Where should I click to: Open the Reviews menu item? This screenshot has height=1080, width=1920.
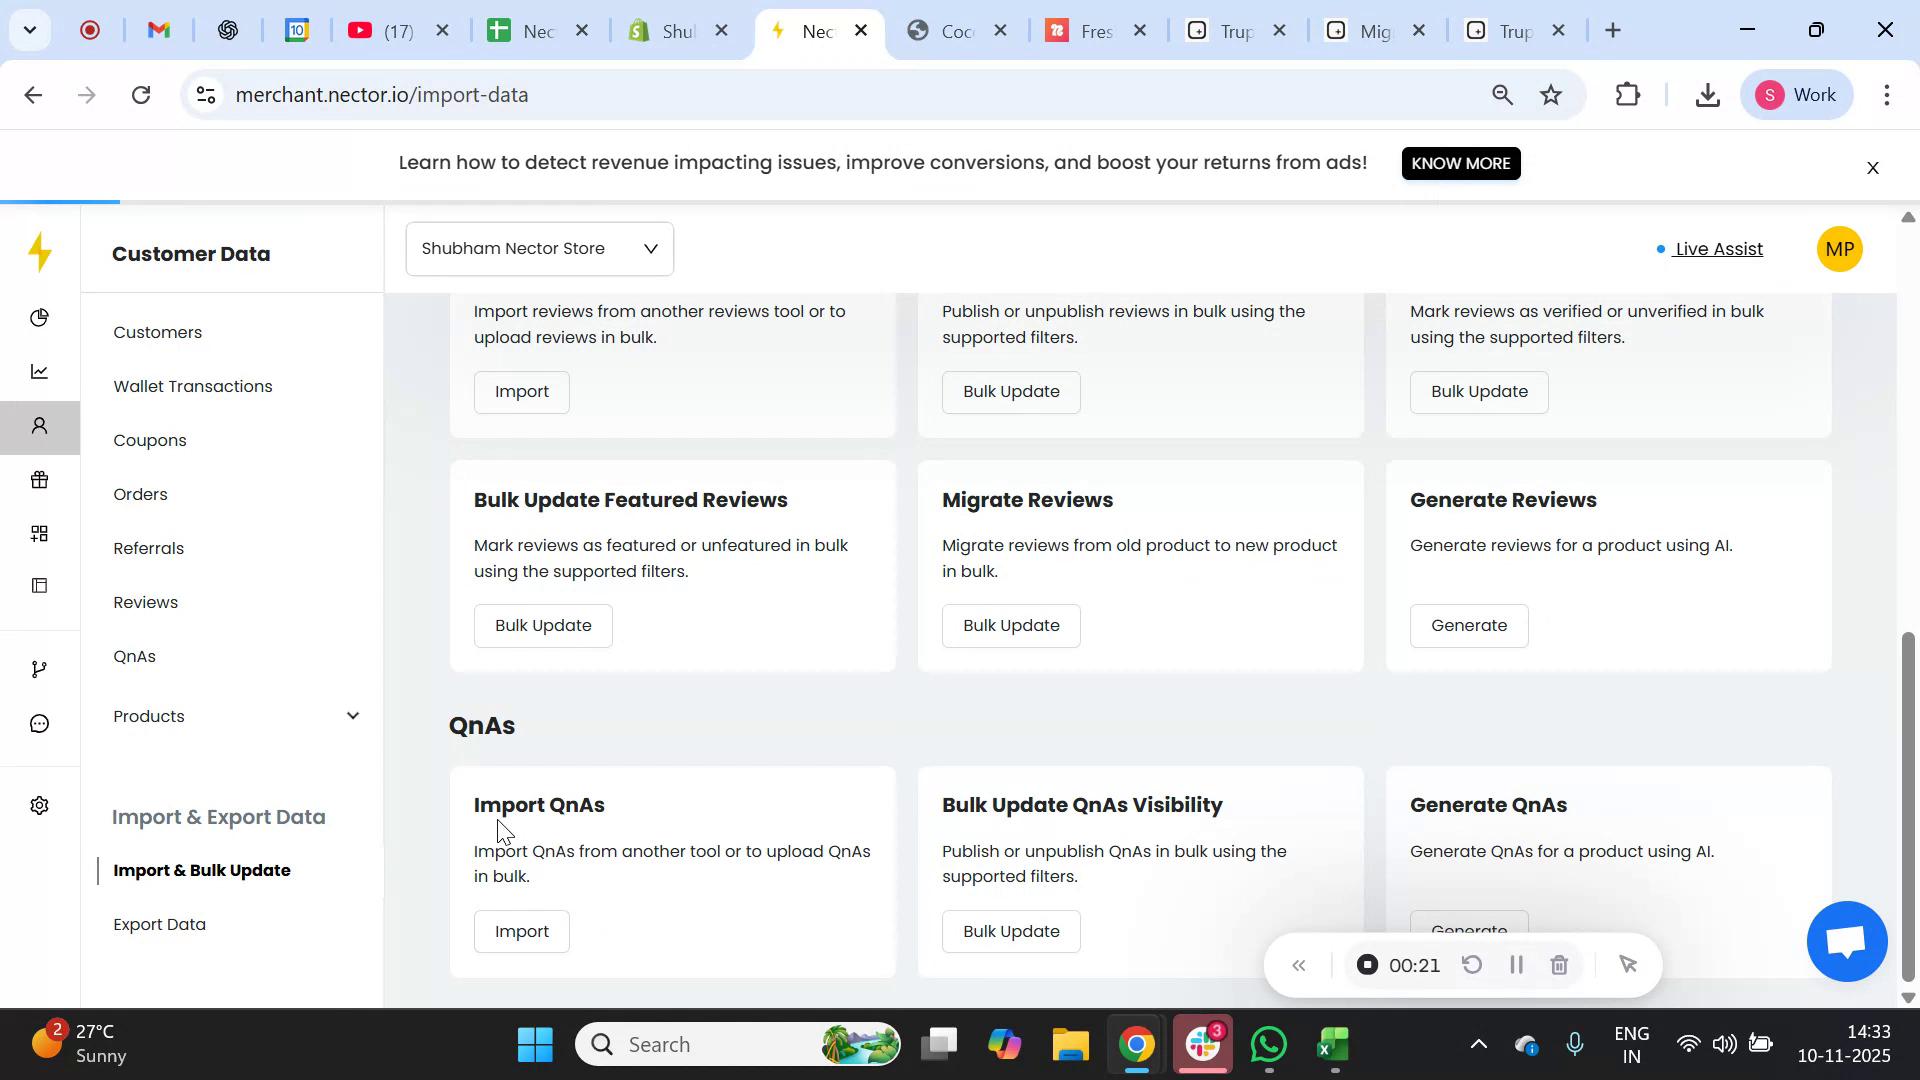[x=145, y=602]
